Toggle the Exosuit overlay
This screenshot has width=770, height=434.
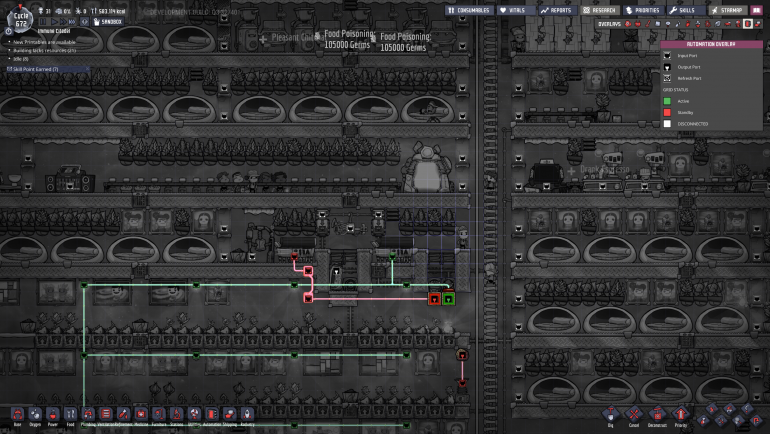[x=738, y=24]
